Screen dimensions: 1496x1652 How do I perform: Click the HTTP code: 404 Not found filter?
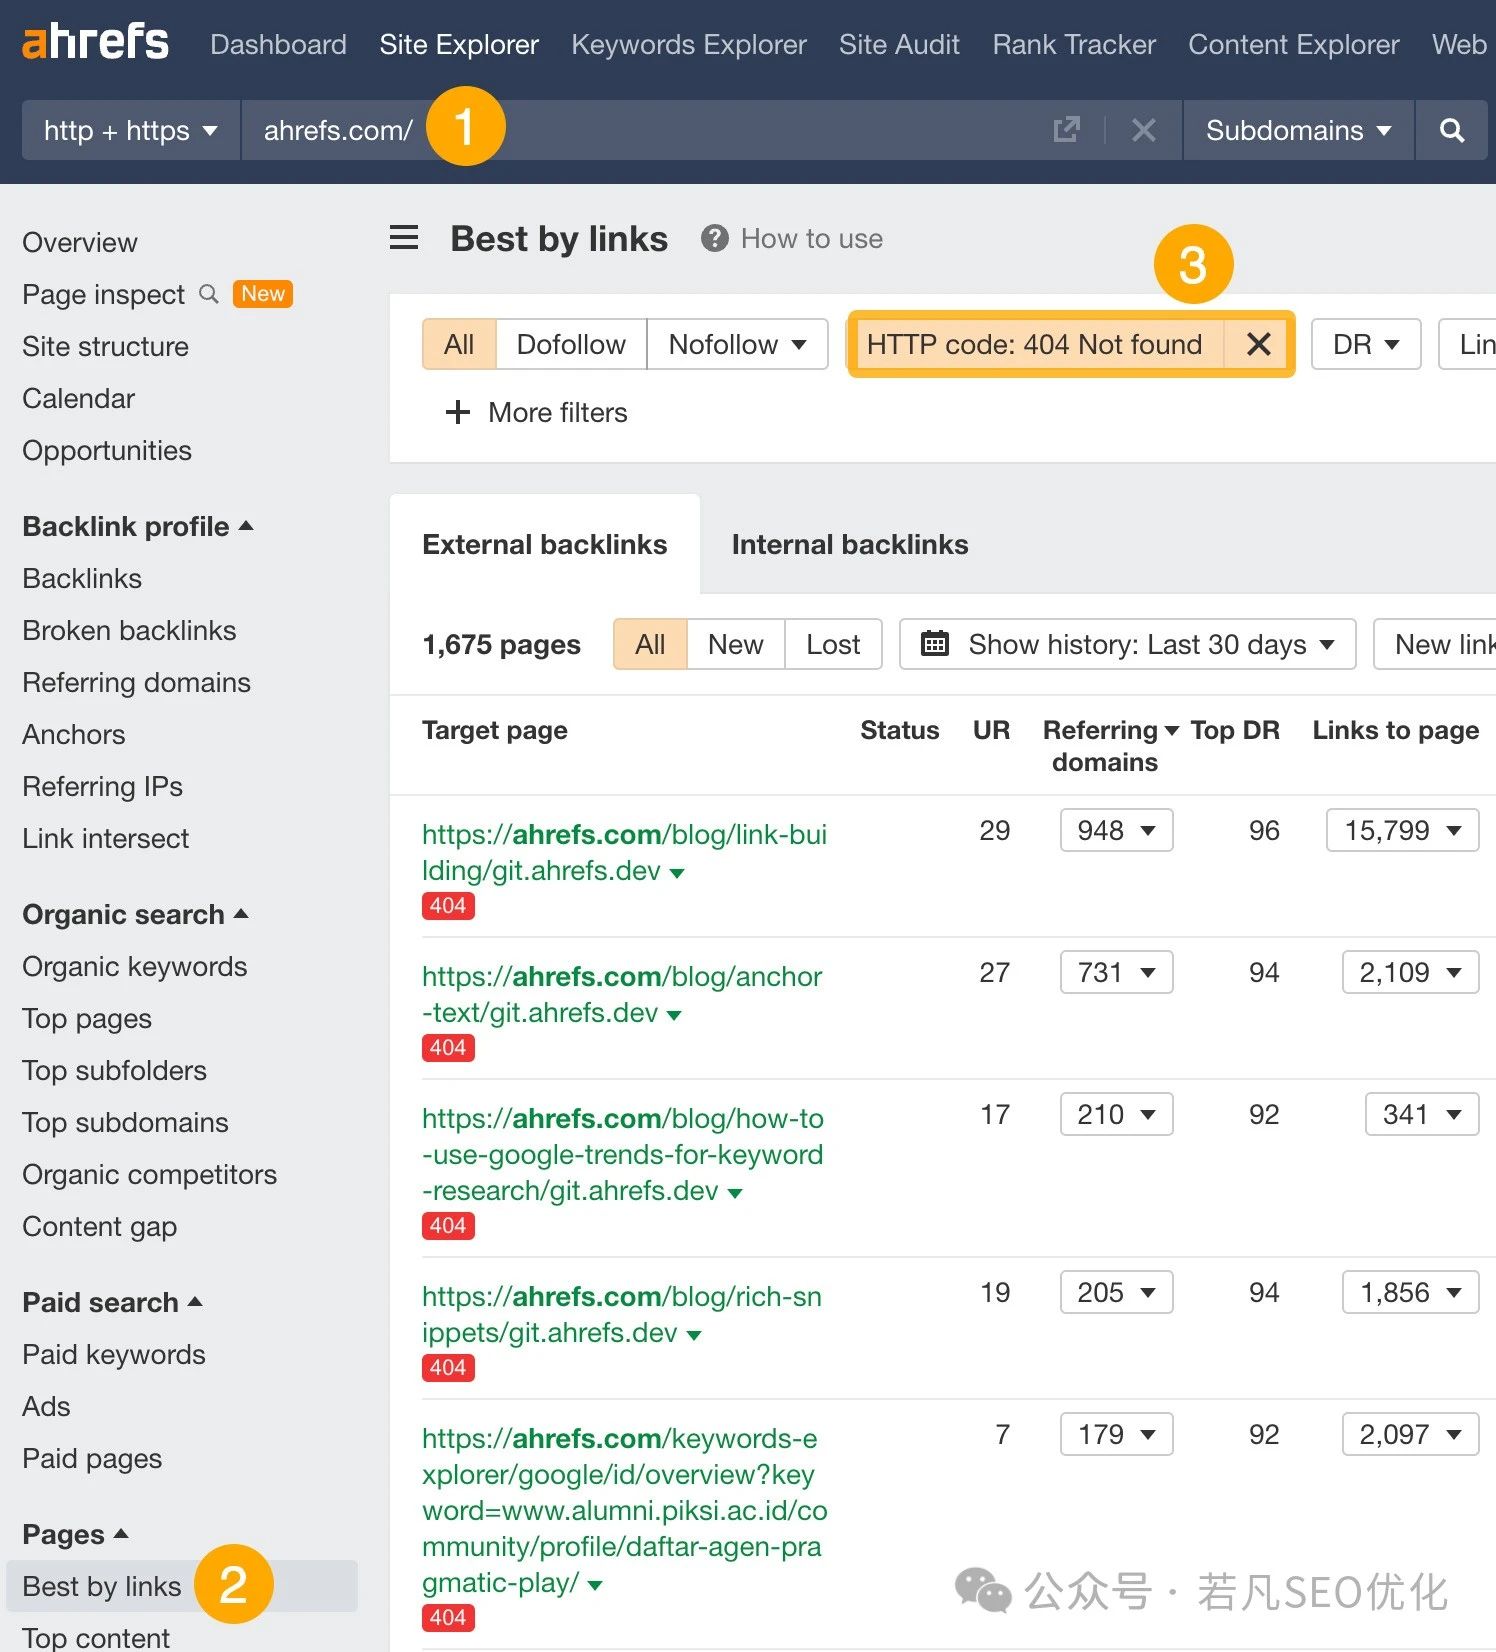point(1035,344)
